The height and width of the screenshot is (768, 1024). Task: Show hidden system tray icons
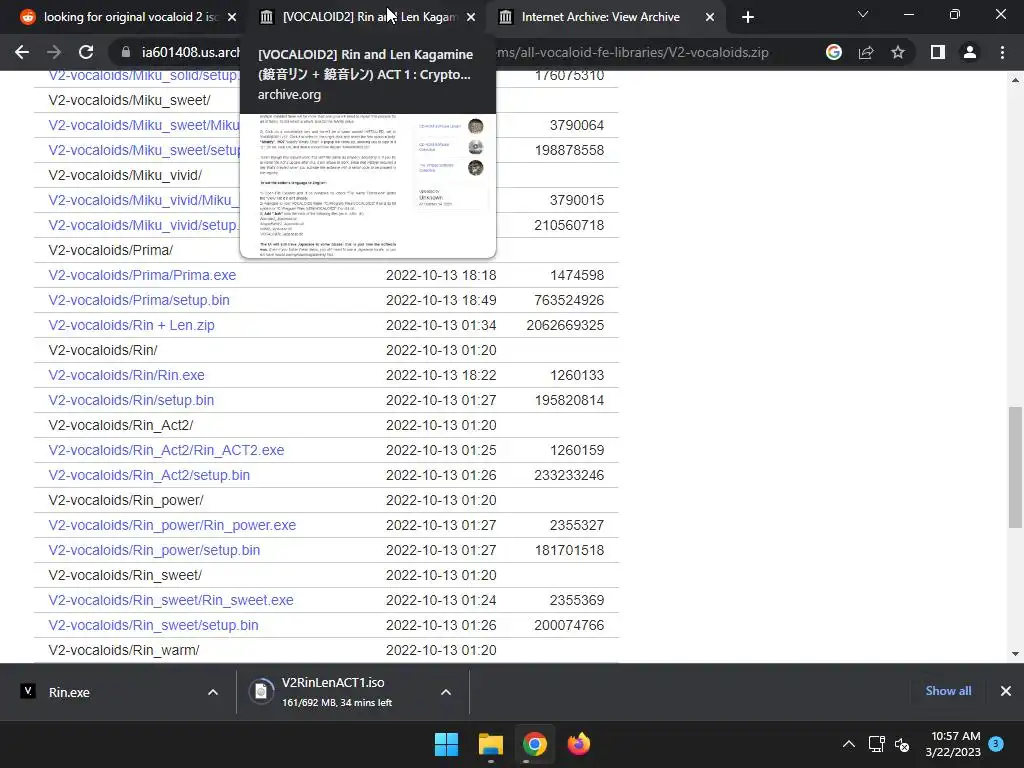(848, 744)
